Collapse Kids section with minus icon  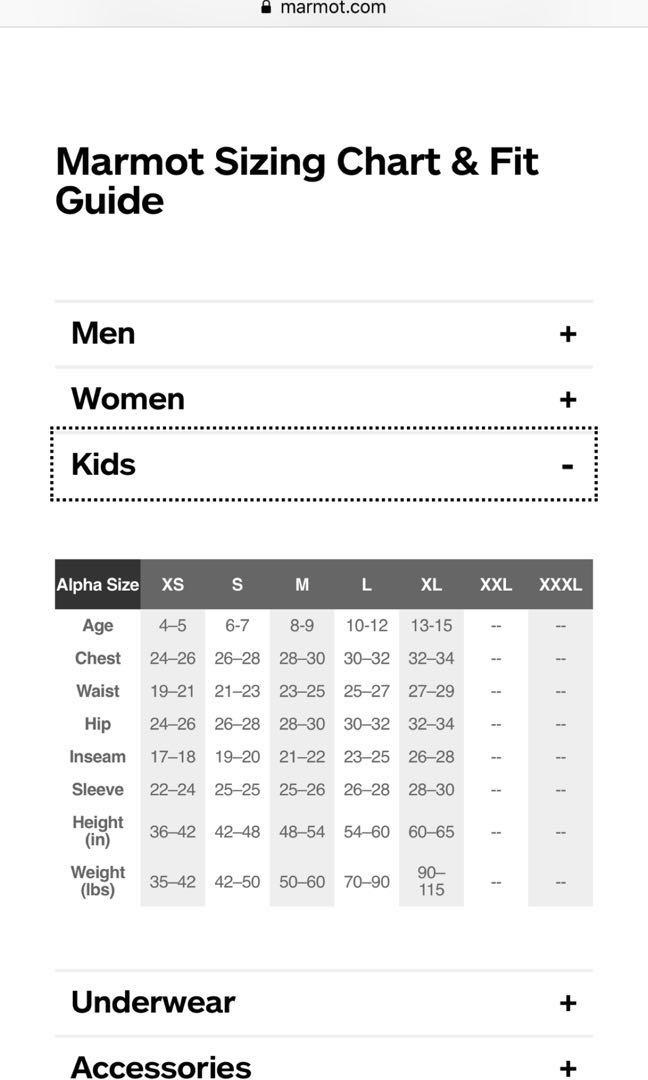[567, 467]
